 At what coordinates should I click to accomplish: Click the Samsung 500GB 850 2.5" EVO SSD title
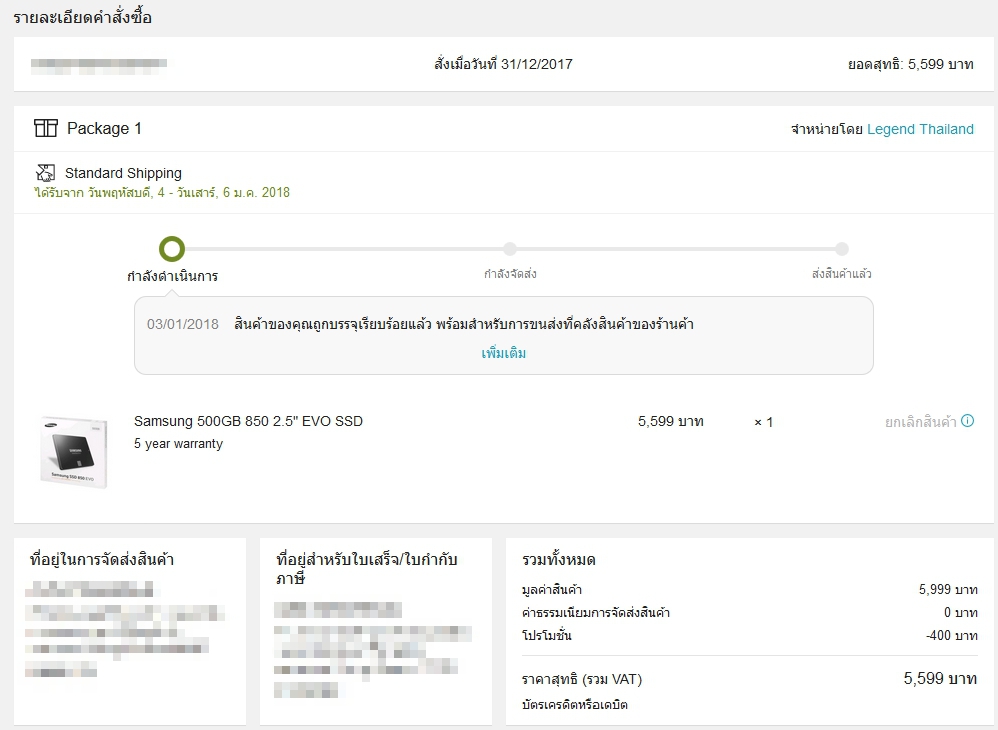[248, 421]
